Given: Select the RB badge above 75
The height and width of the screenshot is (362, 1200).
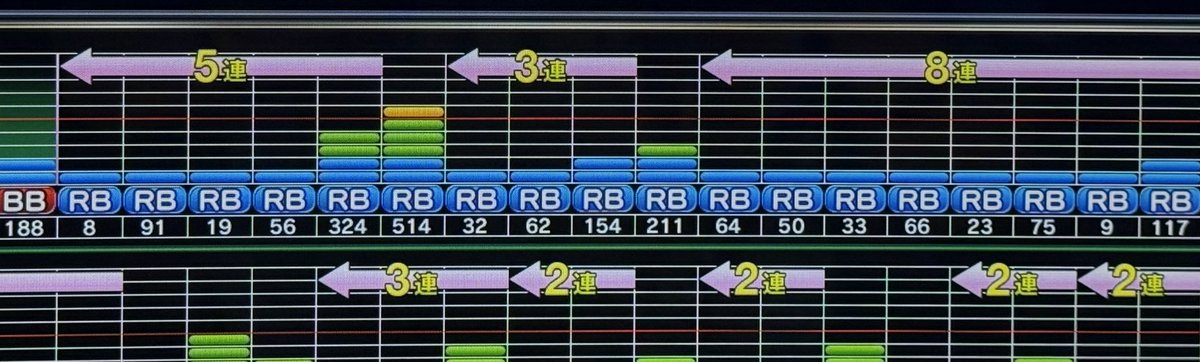Looking at the screenshot, I should 1045,201.
